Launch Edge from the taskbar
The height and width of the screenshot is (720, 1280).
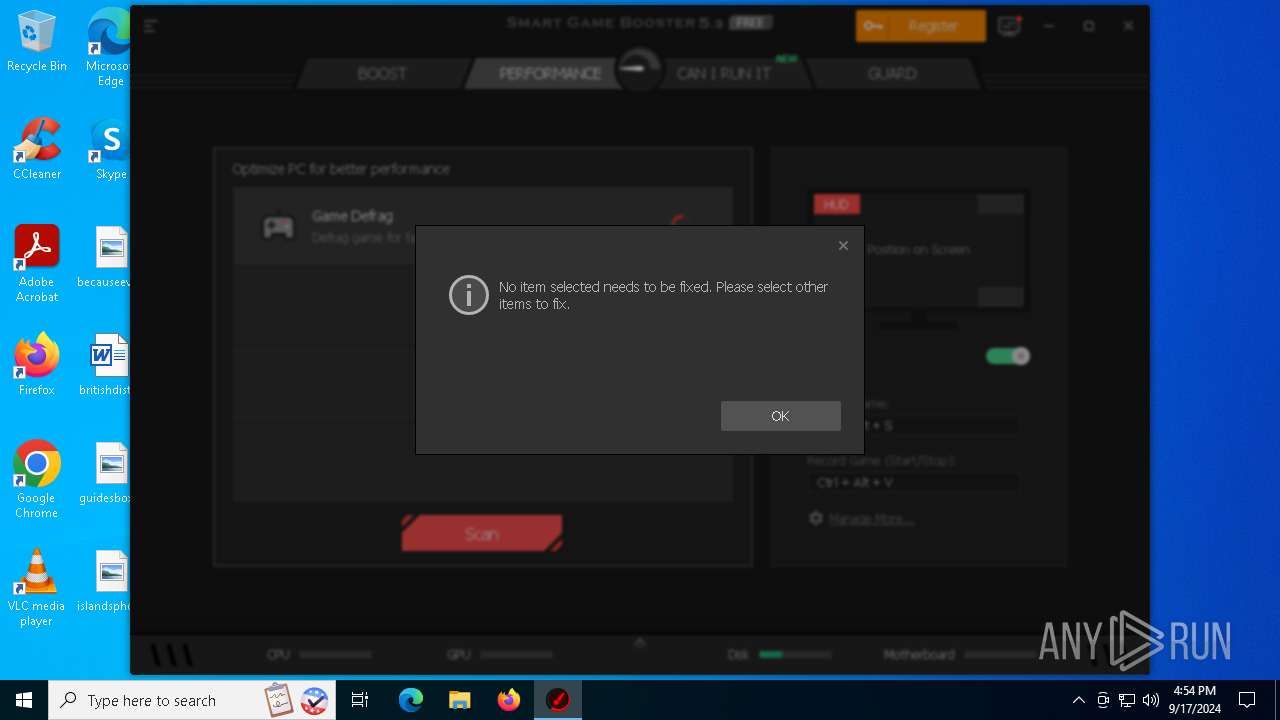(411, 700)
